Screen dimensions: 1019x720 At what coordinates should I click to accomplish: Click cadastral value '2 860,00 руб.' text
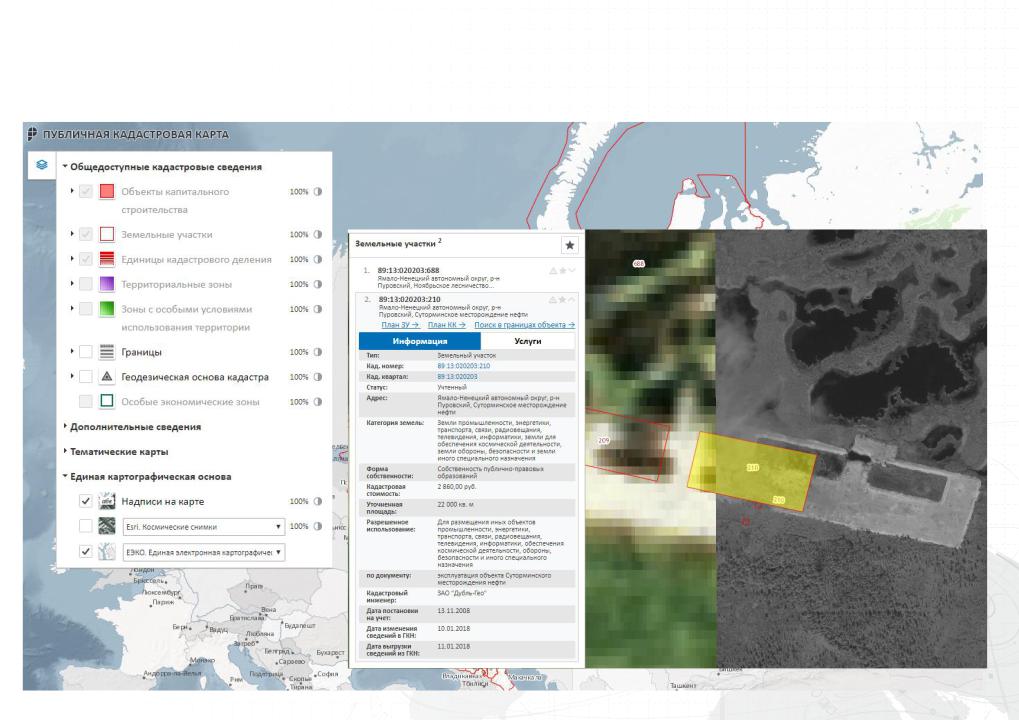click(457, 486)
